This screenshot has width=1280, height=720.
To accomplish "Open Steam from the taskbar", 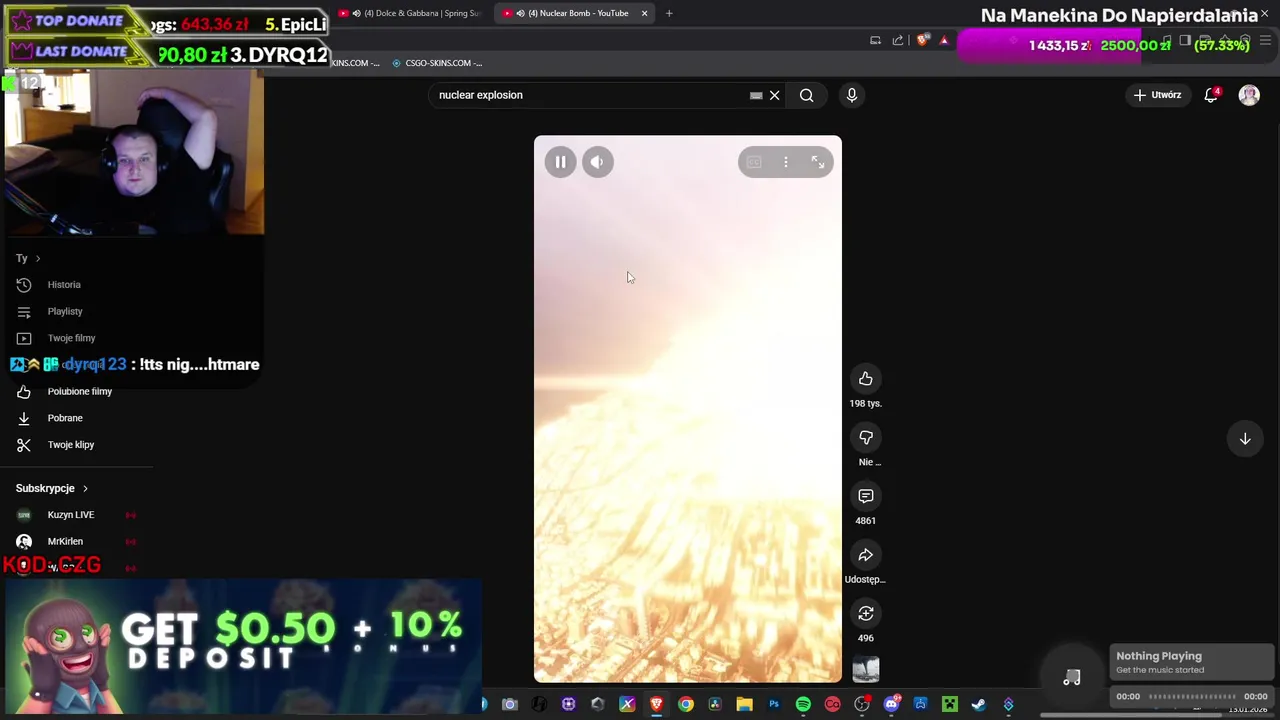I will coord(978,705).
